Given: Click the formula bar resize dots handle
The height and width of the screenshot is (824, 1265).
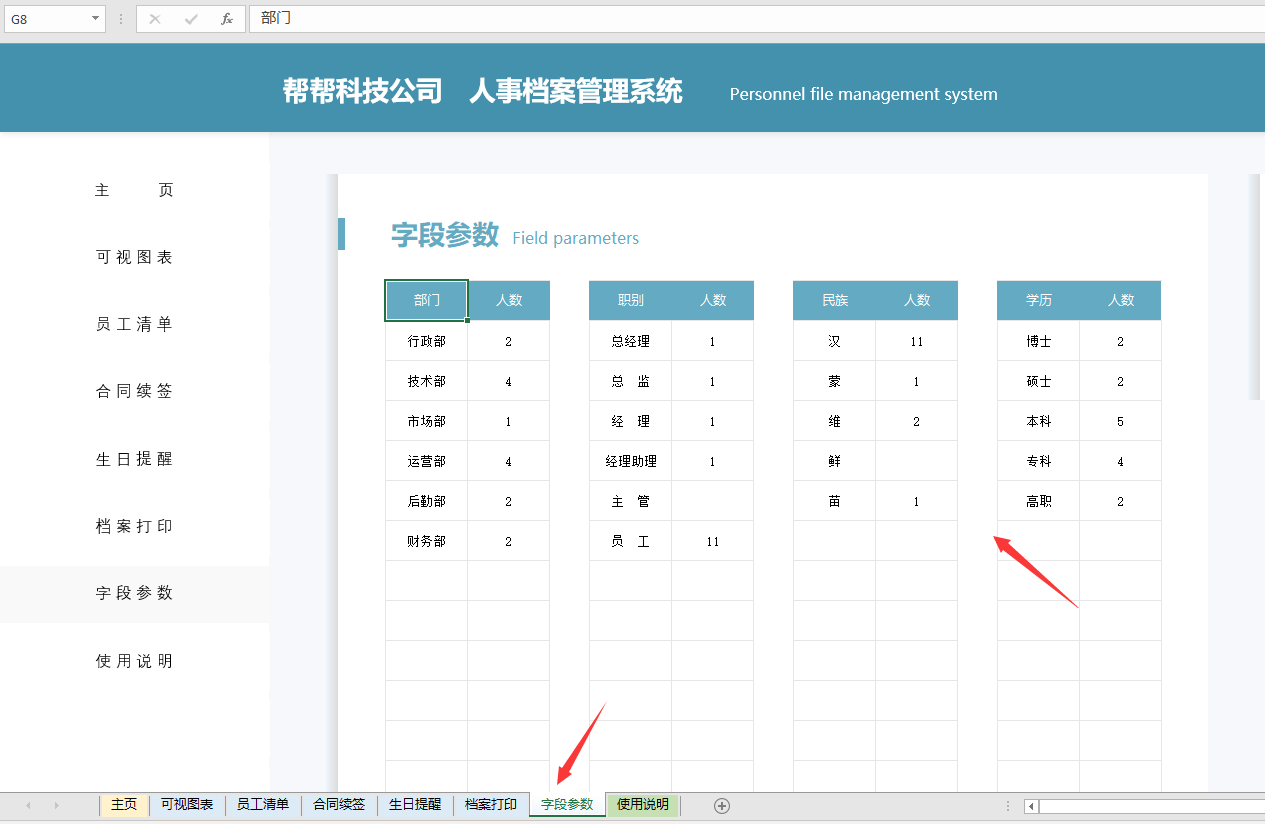Looking at the screenshot, I should point(121,19).
